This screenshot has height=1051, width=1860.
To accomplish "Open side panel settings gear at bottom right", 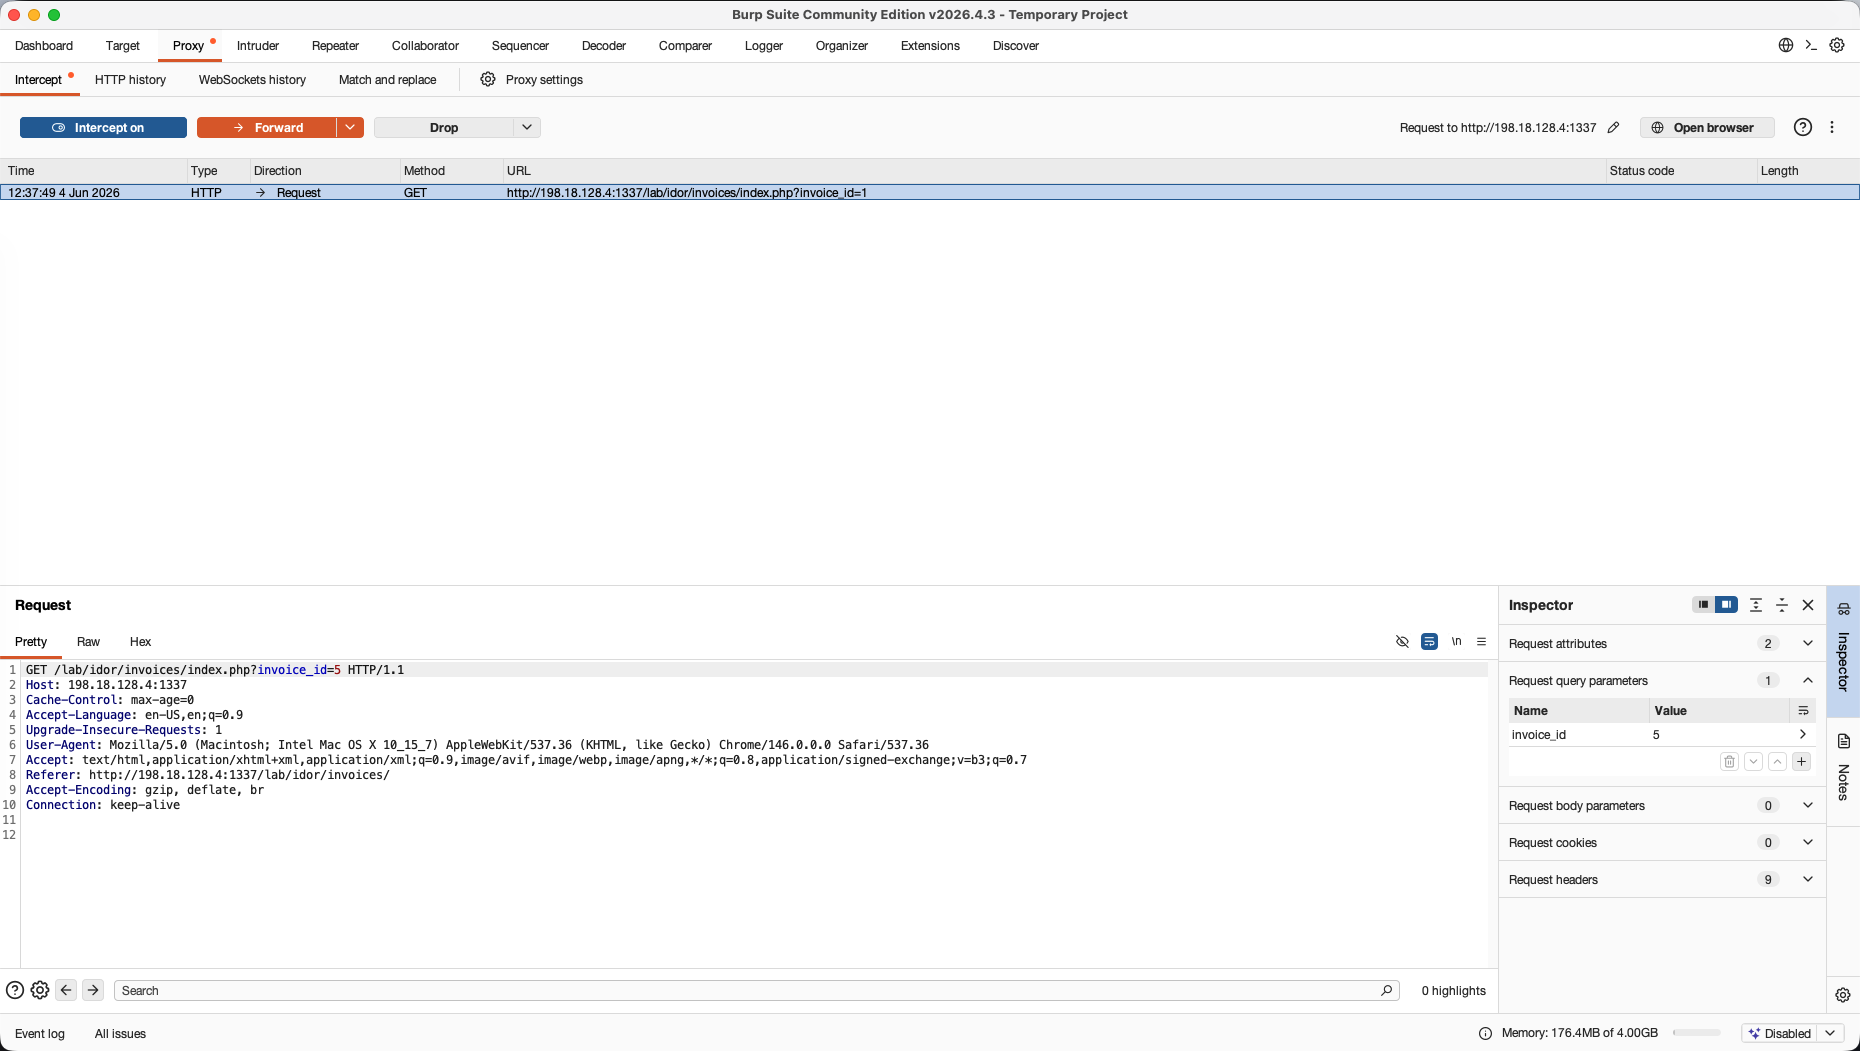I will click(x=1842, y=994).
